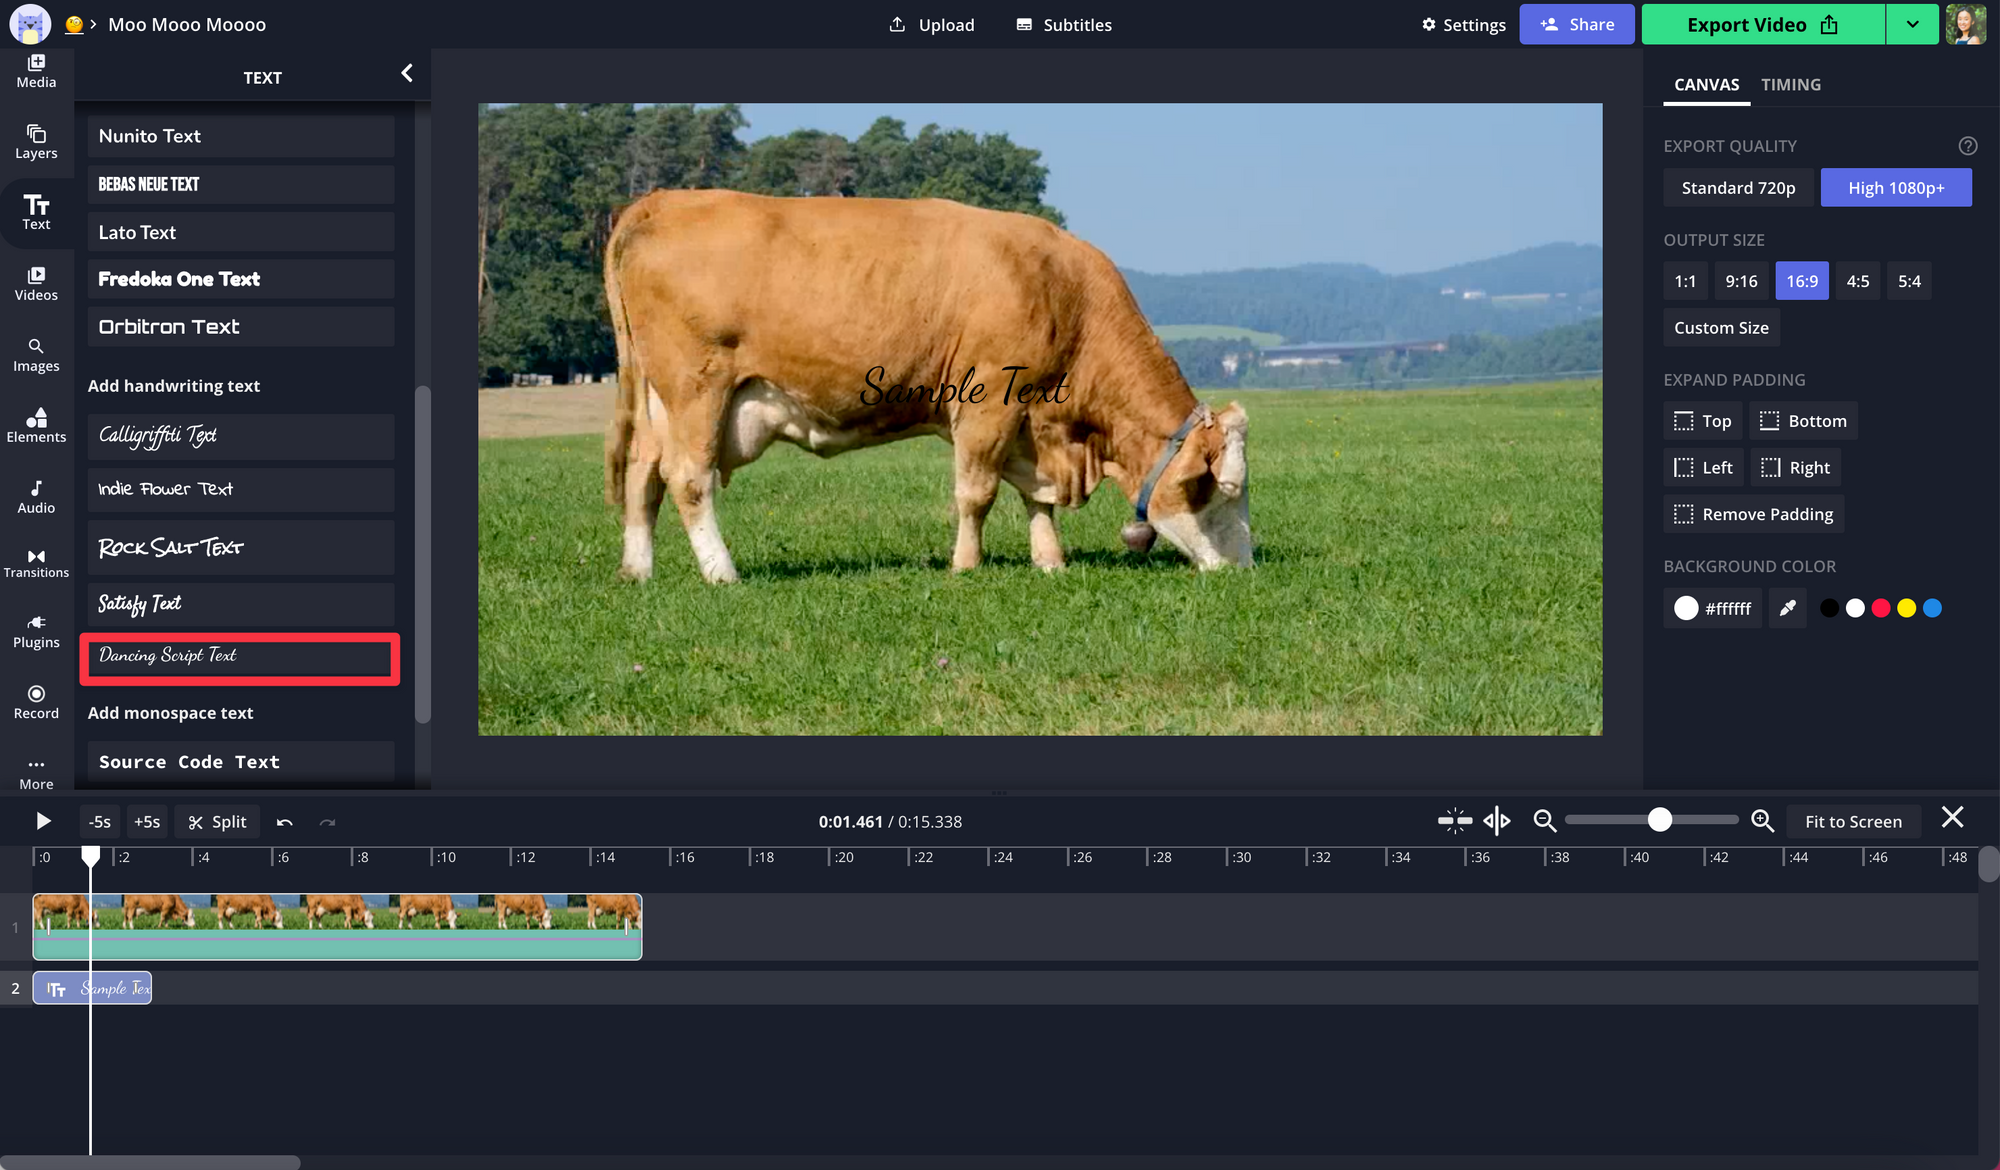Open the Elements sidebar panel
This screenshot has width=2000, height=1170.
point(36,425)
